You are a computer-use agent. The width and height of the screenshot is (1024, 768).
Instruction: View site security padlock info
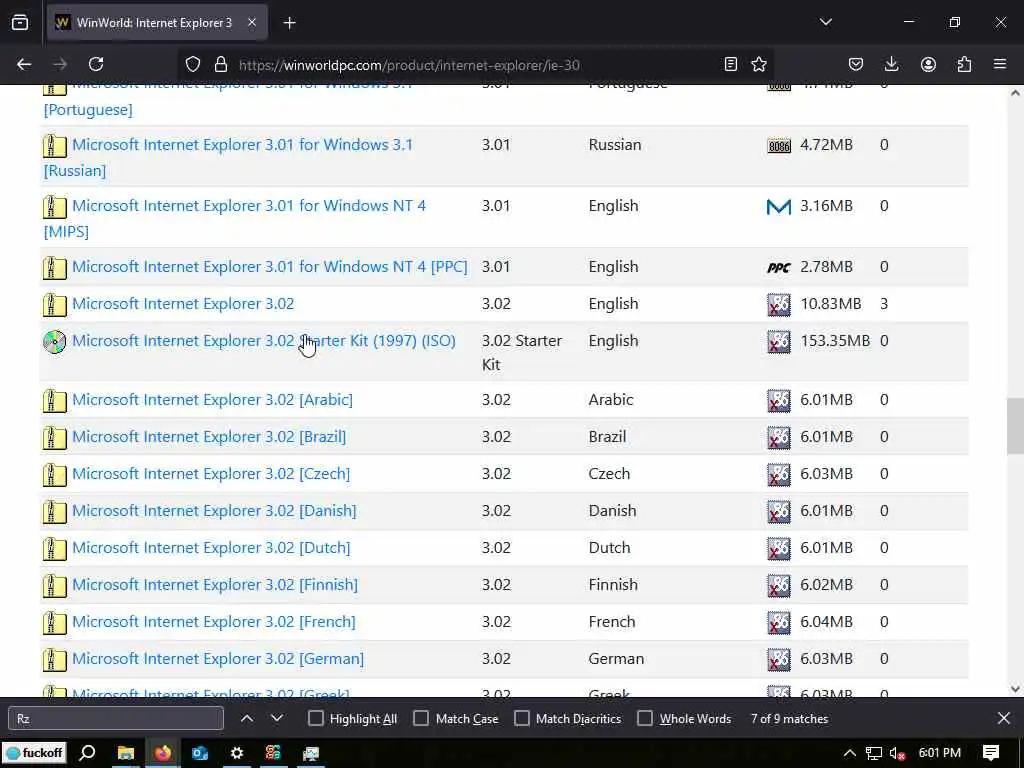coord(221,64)
